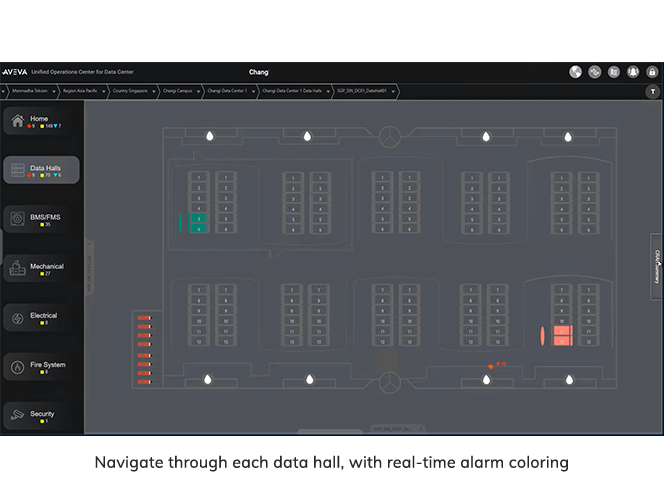This screenshot has width=664, height=498.
Task: Select Changi Data Center 1 breadcrumb
Action: pos(227,91)
